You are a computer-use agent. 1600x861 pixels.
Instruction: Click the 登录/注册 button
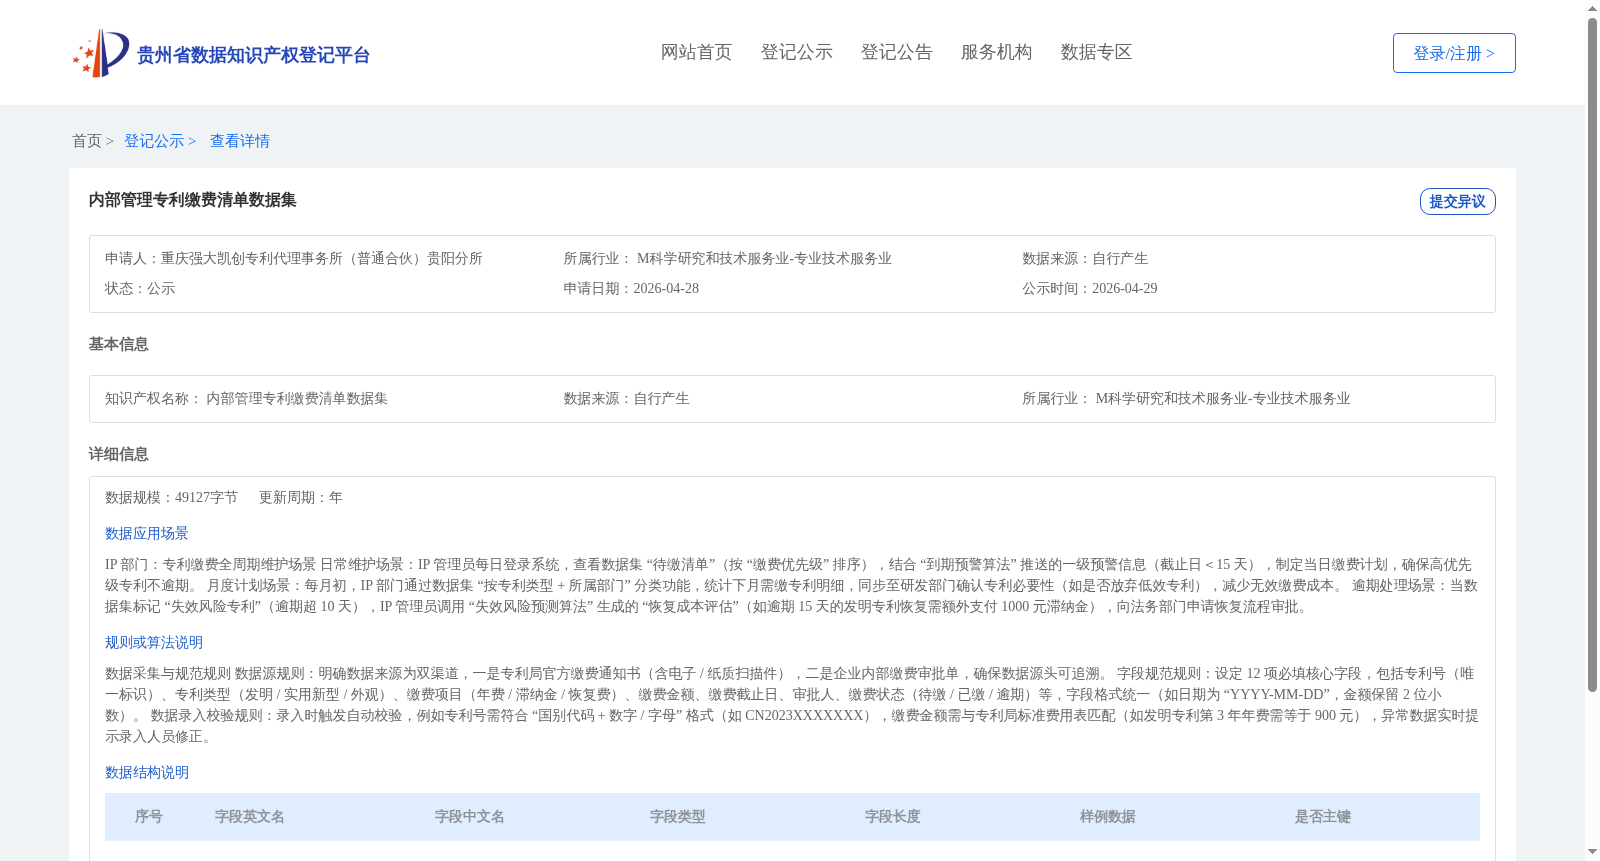pyautogui.click(x=1454, y=53)
